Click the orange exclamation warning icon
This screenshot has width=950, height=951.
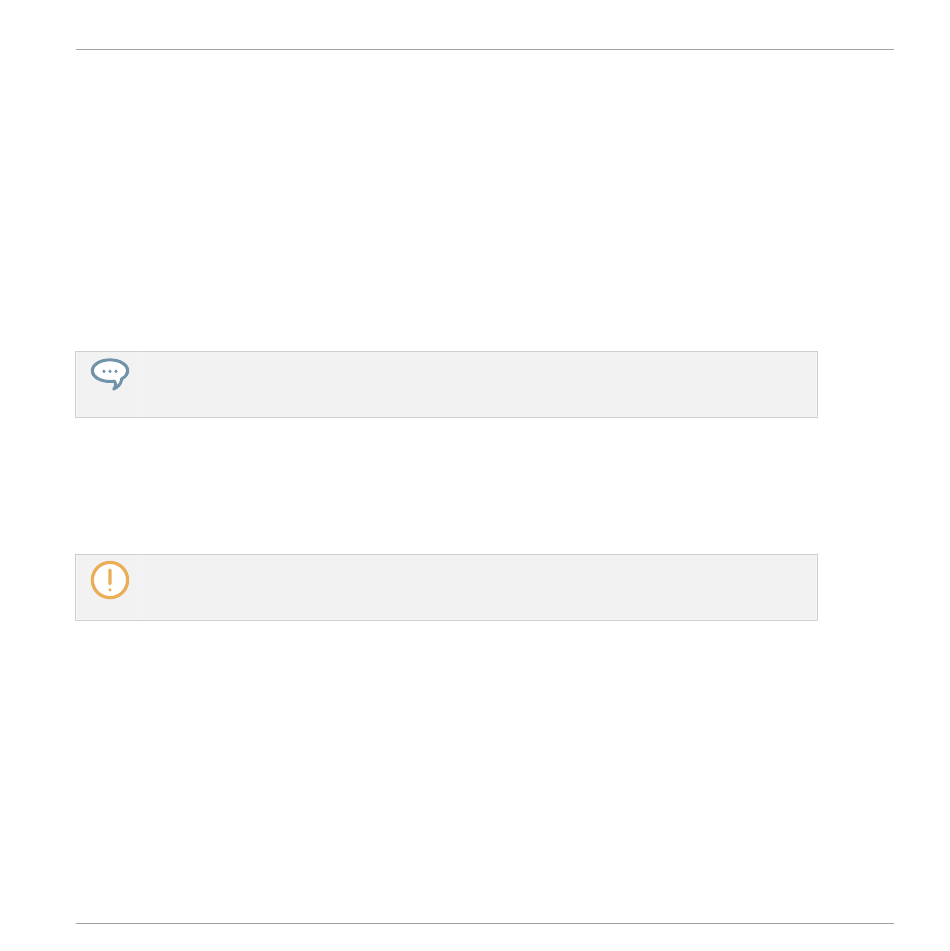(110, 580)
